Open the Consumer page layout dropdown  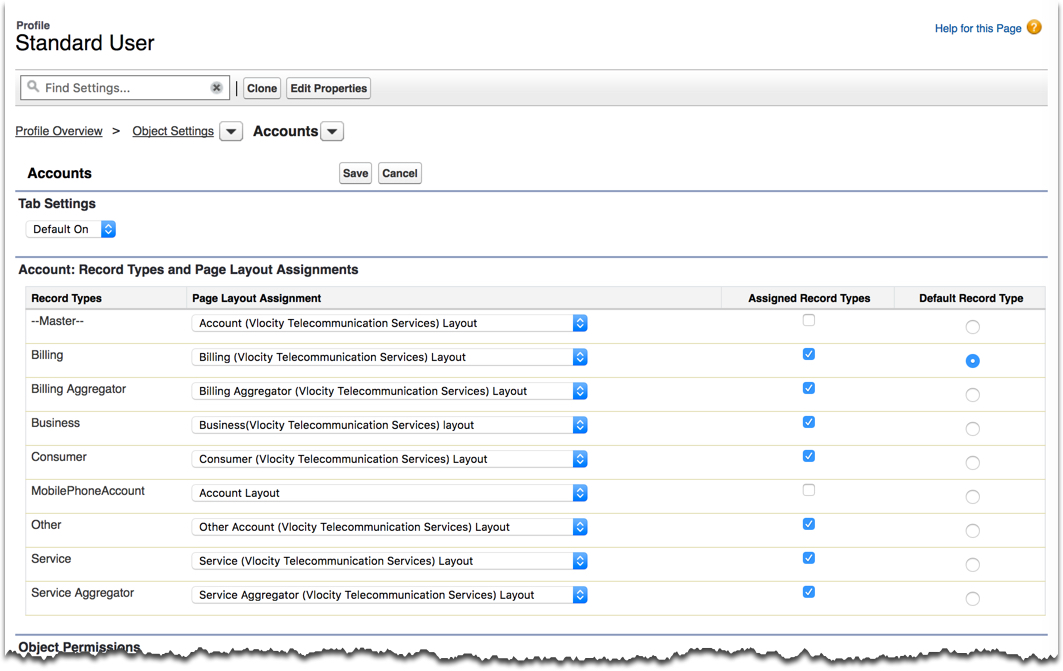[579, 459]
